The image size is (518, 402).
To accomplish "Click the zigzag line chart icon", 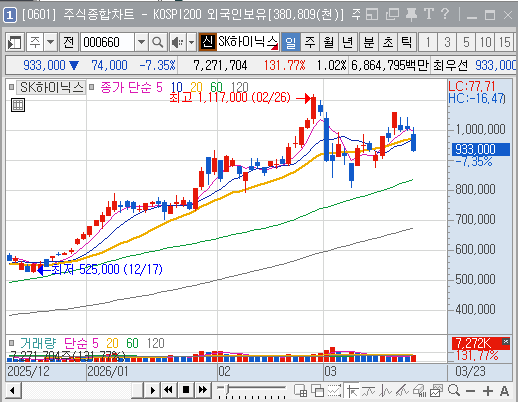I will tap(386, 391).
